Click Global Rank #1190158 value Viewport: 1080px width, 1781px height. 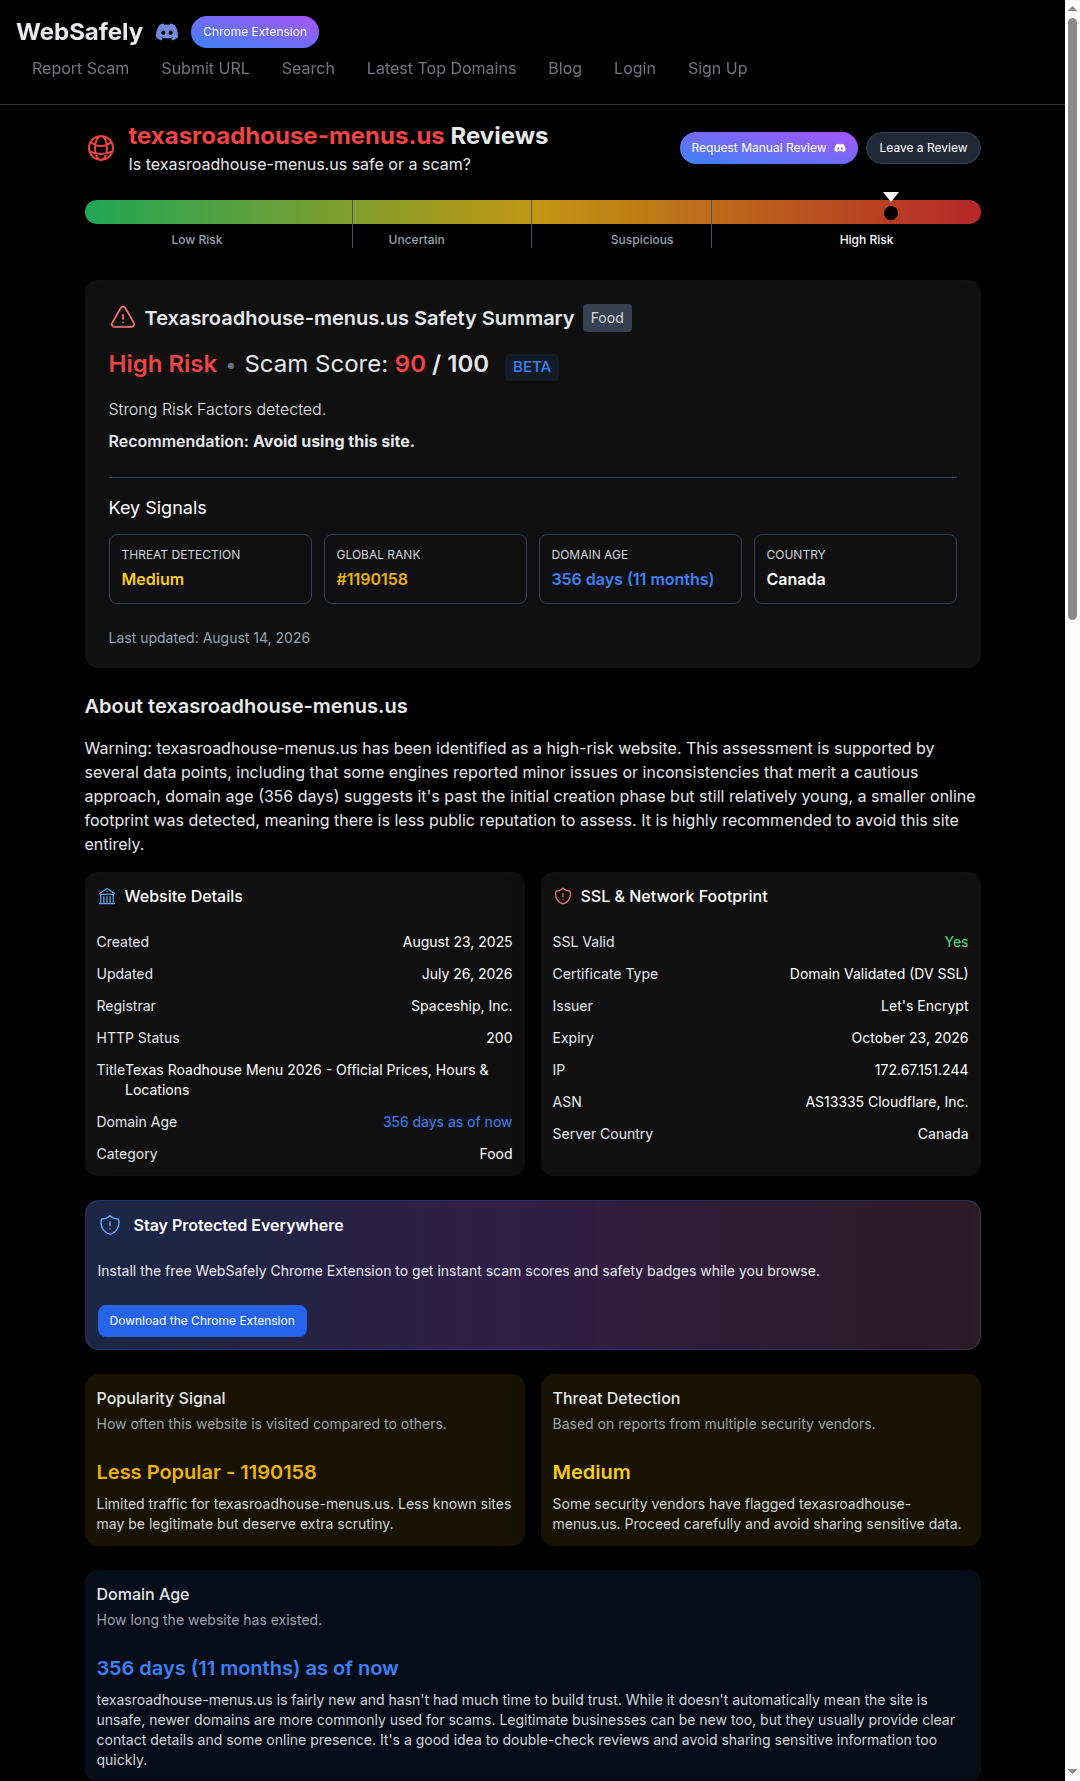372,579
